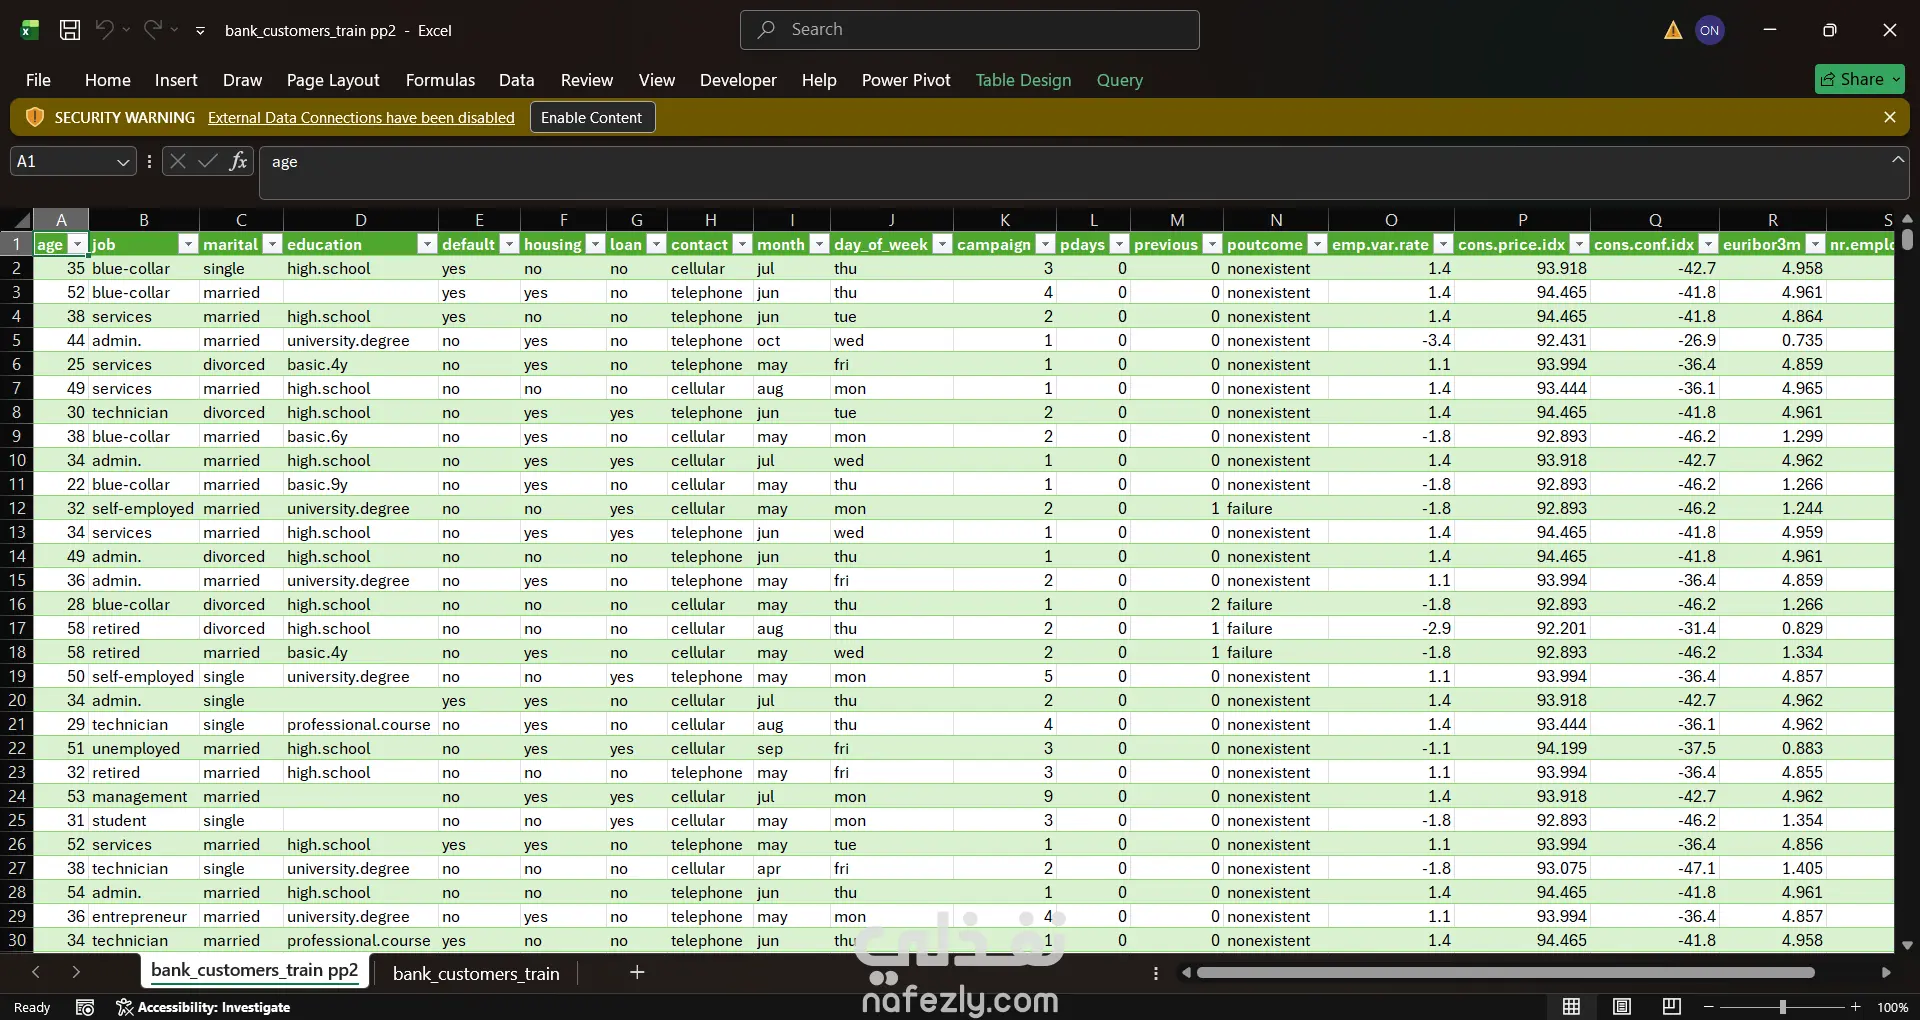This screenshot has width=1920, height=1020.
Task: Open Customize Quick Access Toolbar arrow
Action: tap(200, 31)
